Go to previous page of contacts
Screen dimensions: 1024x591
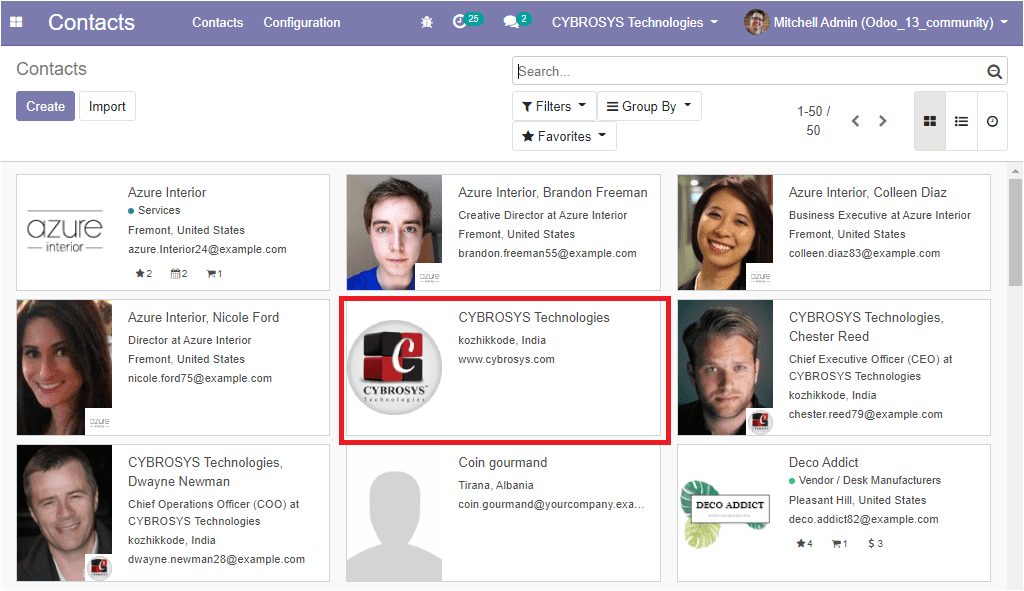coord(856,121)
